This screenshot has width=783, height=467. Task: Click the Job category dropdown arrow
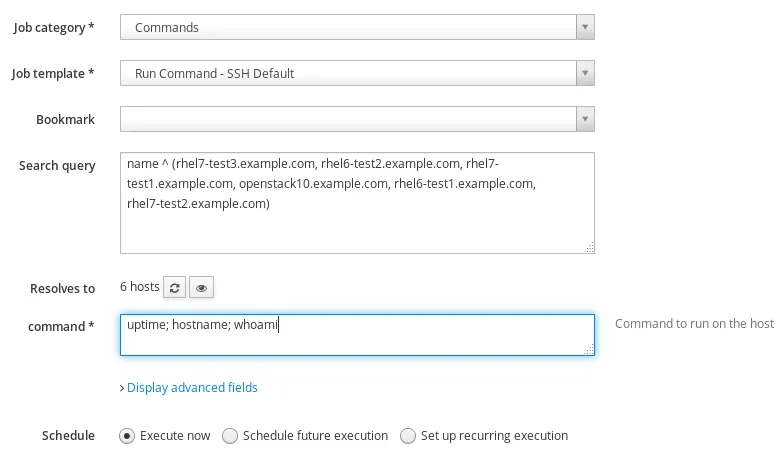coord(585,27)
